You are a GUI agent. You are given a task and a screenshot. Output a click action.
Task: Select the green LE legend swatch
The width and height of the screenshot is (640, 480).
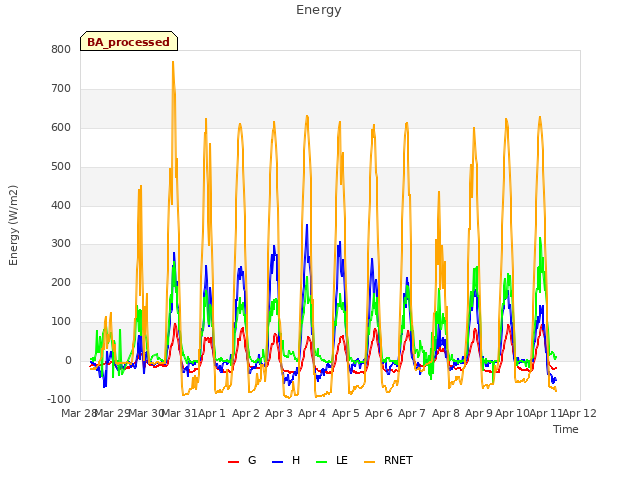click(x=322, y=462)
